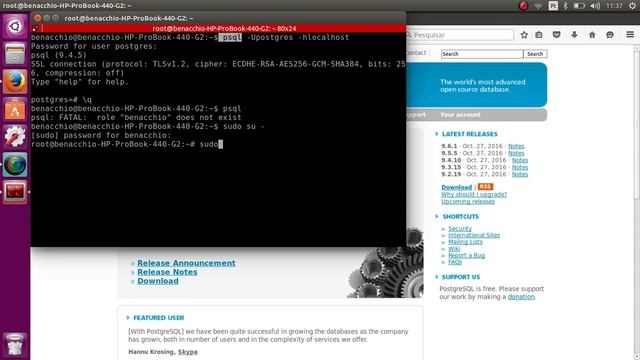The height and width of the screenshot is (360, 640).
Task: Open Firefox downloads arrow icon
Action: (574, 35)
